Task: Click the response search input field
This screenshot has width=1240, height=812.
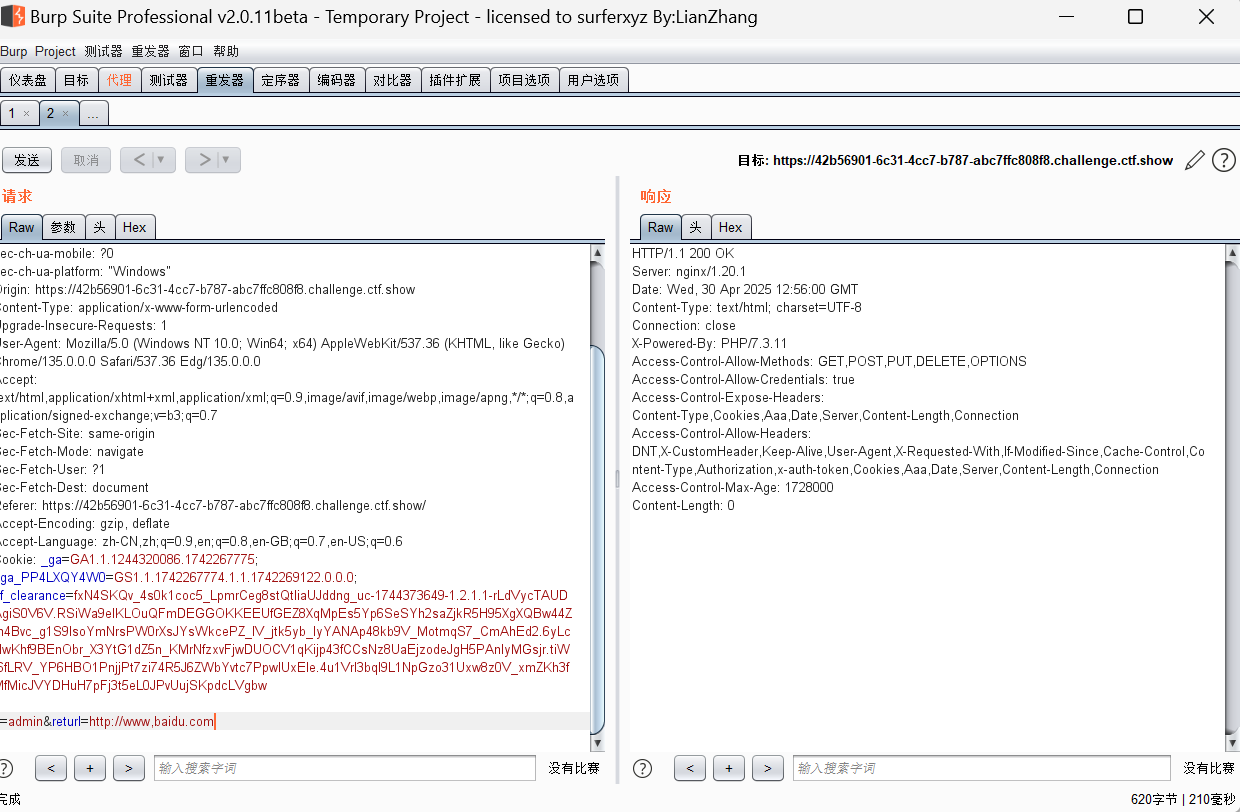Action: tap(982, 768)
